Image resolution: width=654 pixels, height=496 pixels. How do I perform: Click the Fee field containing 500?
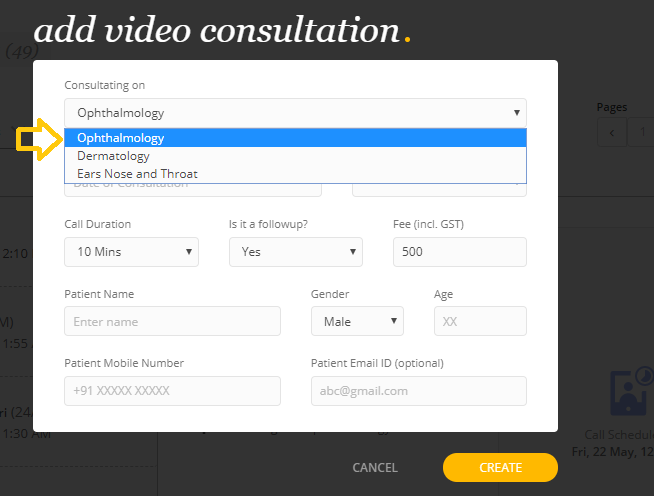pyautogui.click(x=459, y=252)
